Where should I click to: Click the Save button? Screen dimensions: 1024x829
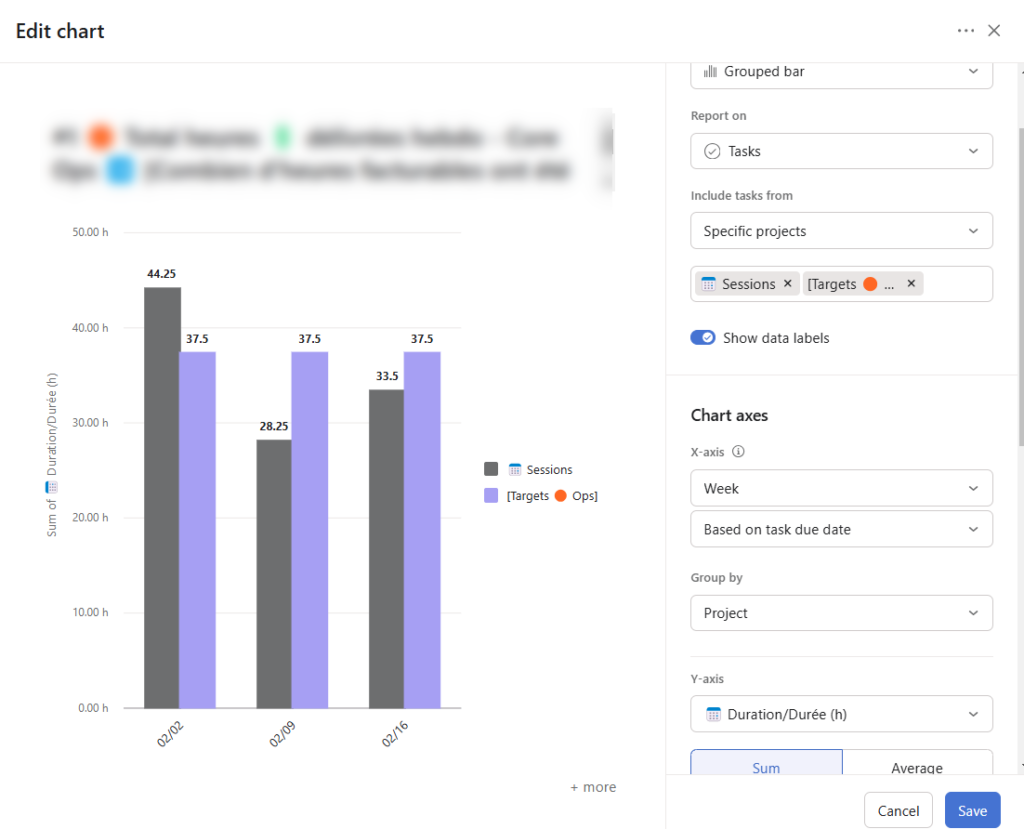pyautogui.click(x=972, y=810)
